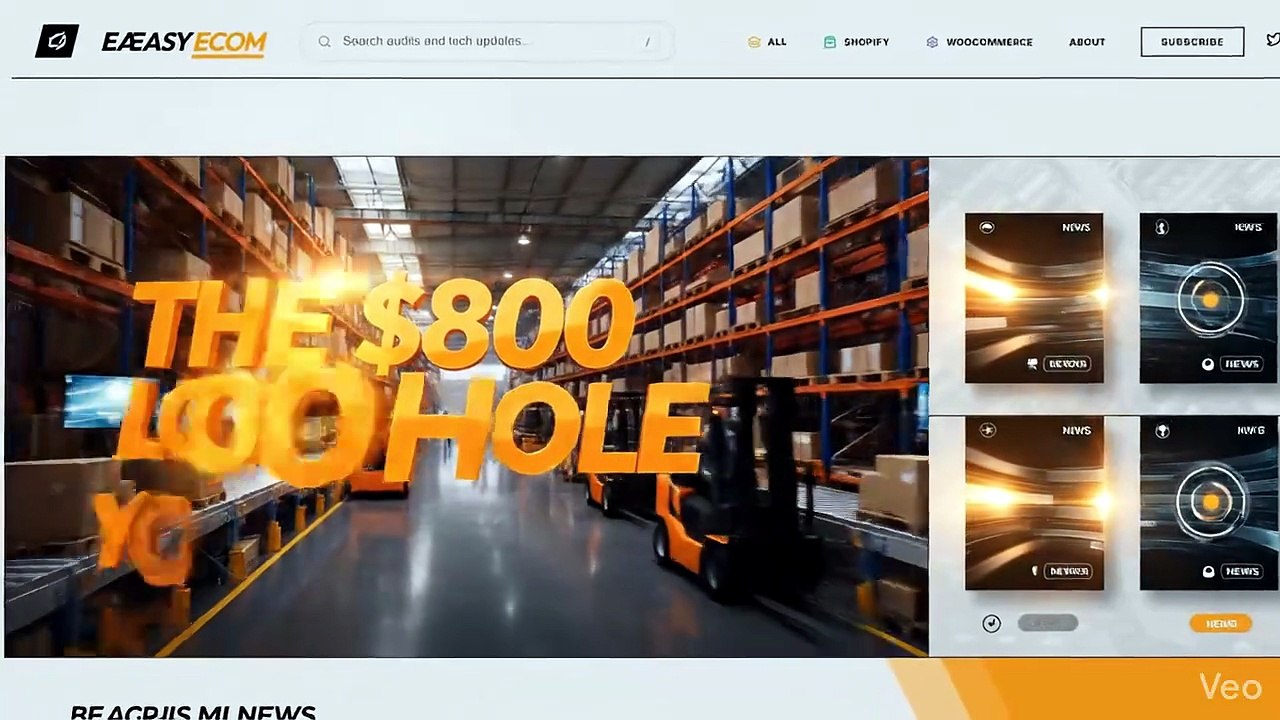Screen dimensions: 1280x720
Task: Focus the search audits and tech updates field
Action: (x=486, y=42)
